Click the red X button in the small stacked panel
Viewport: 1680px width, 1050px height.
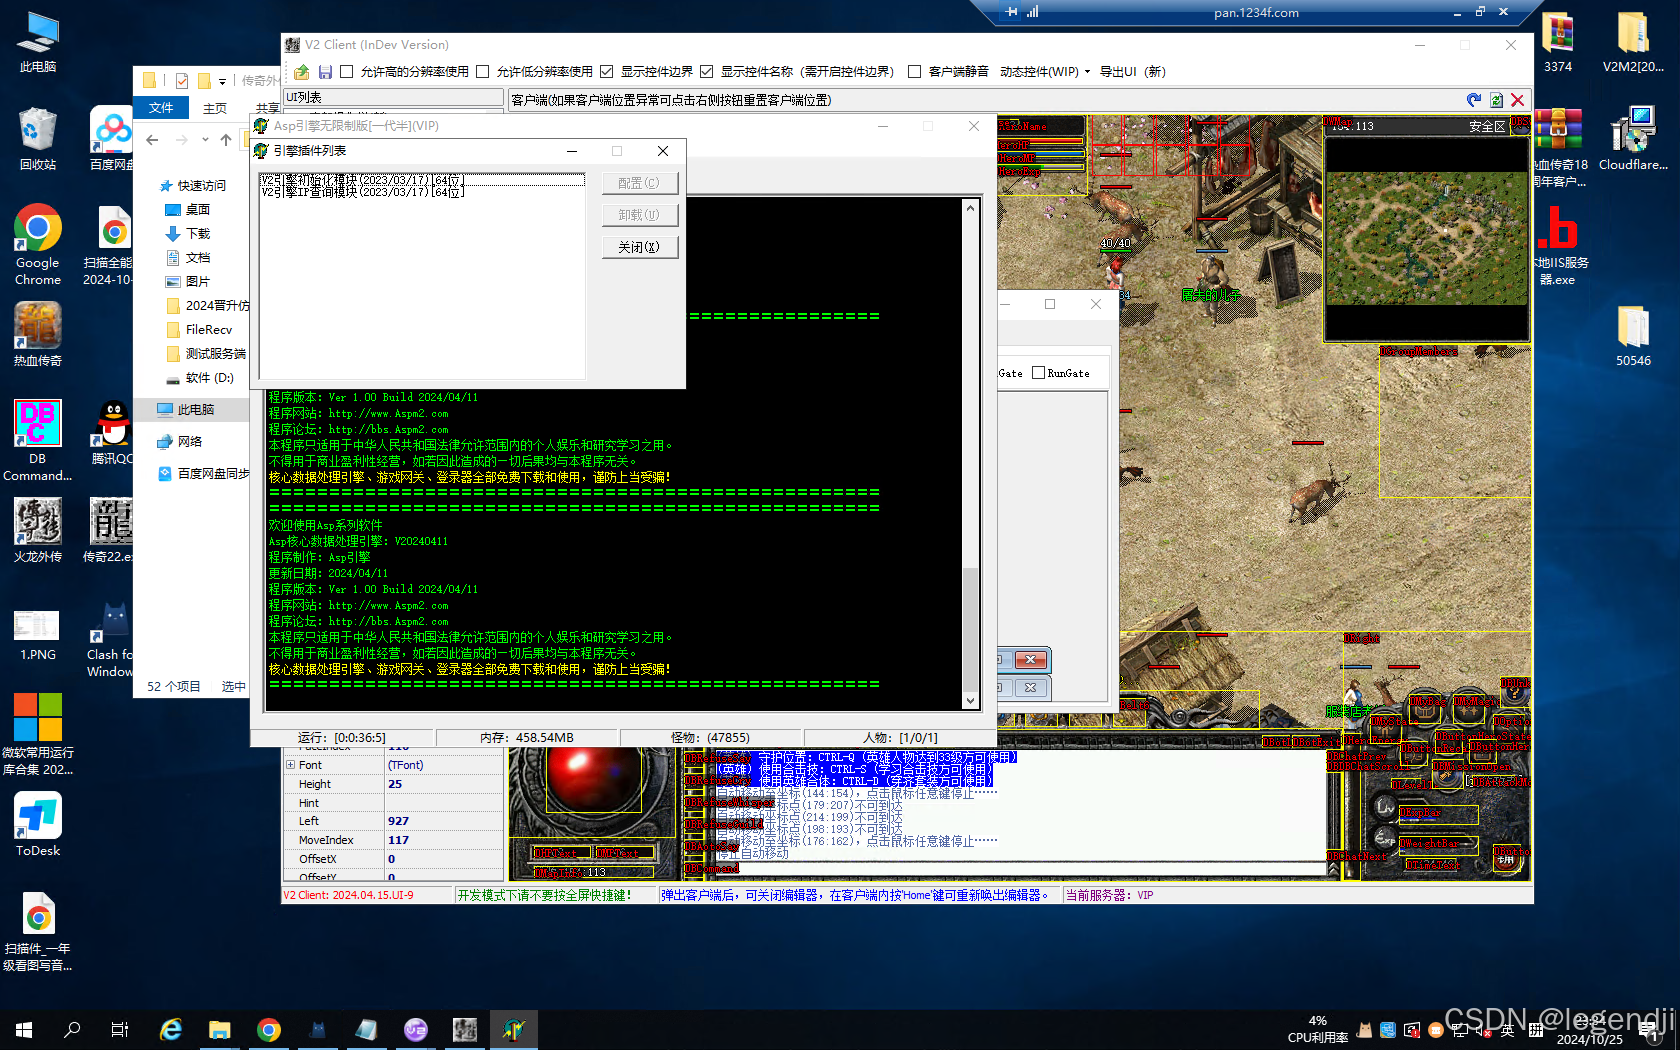1030,660
